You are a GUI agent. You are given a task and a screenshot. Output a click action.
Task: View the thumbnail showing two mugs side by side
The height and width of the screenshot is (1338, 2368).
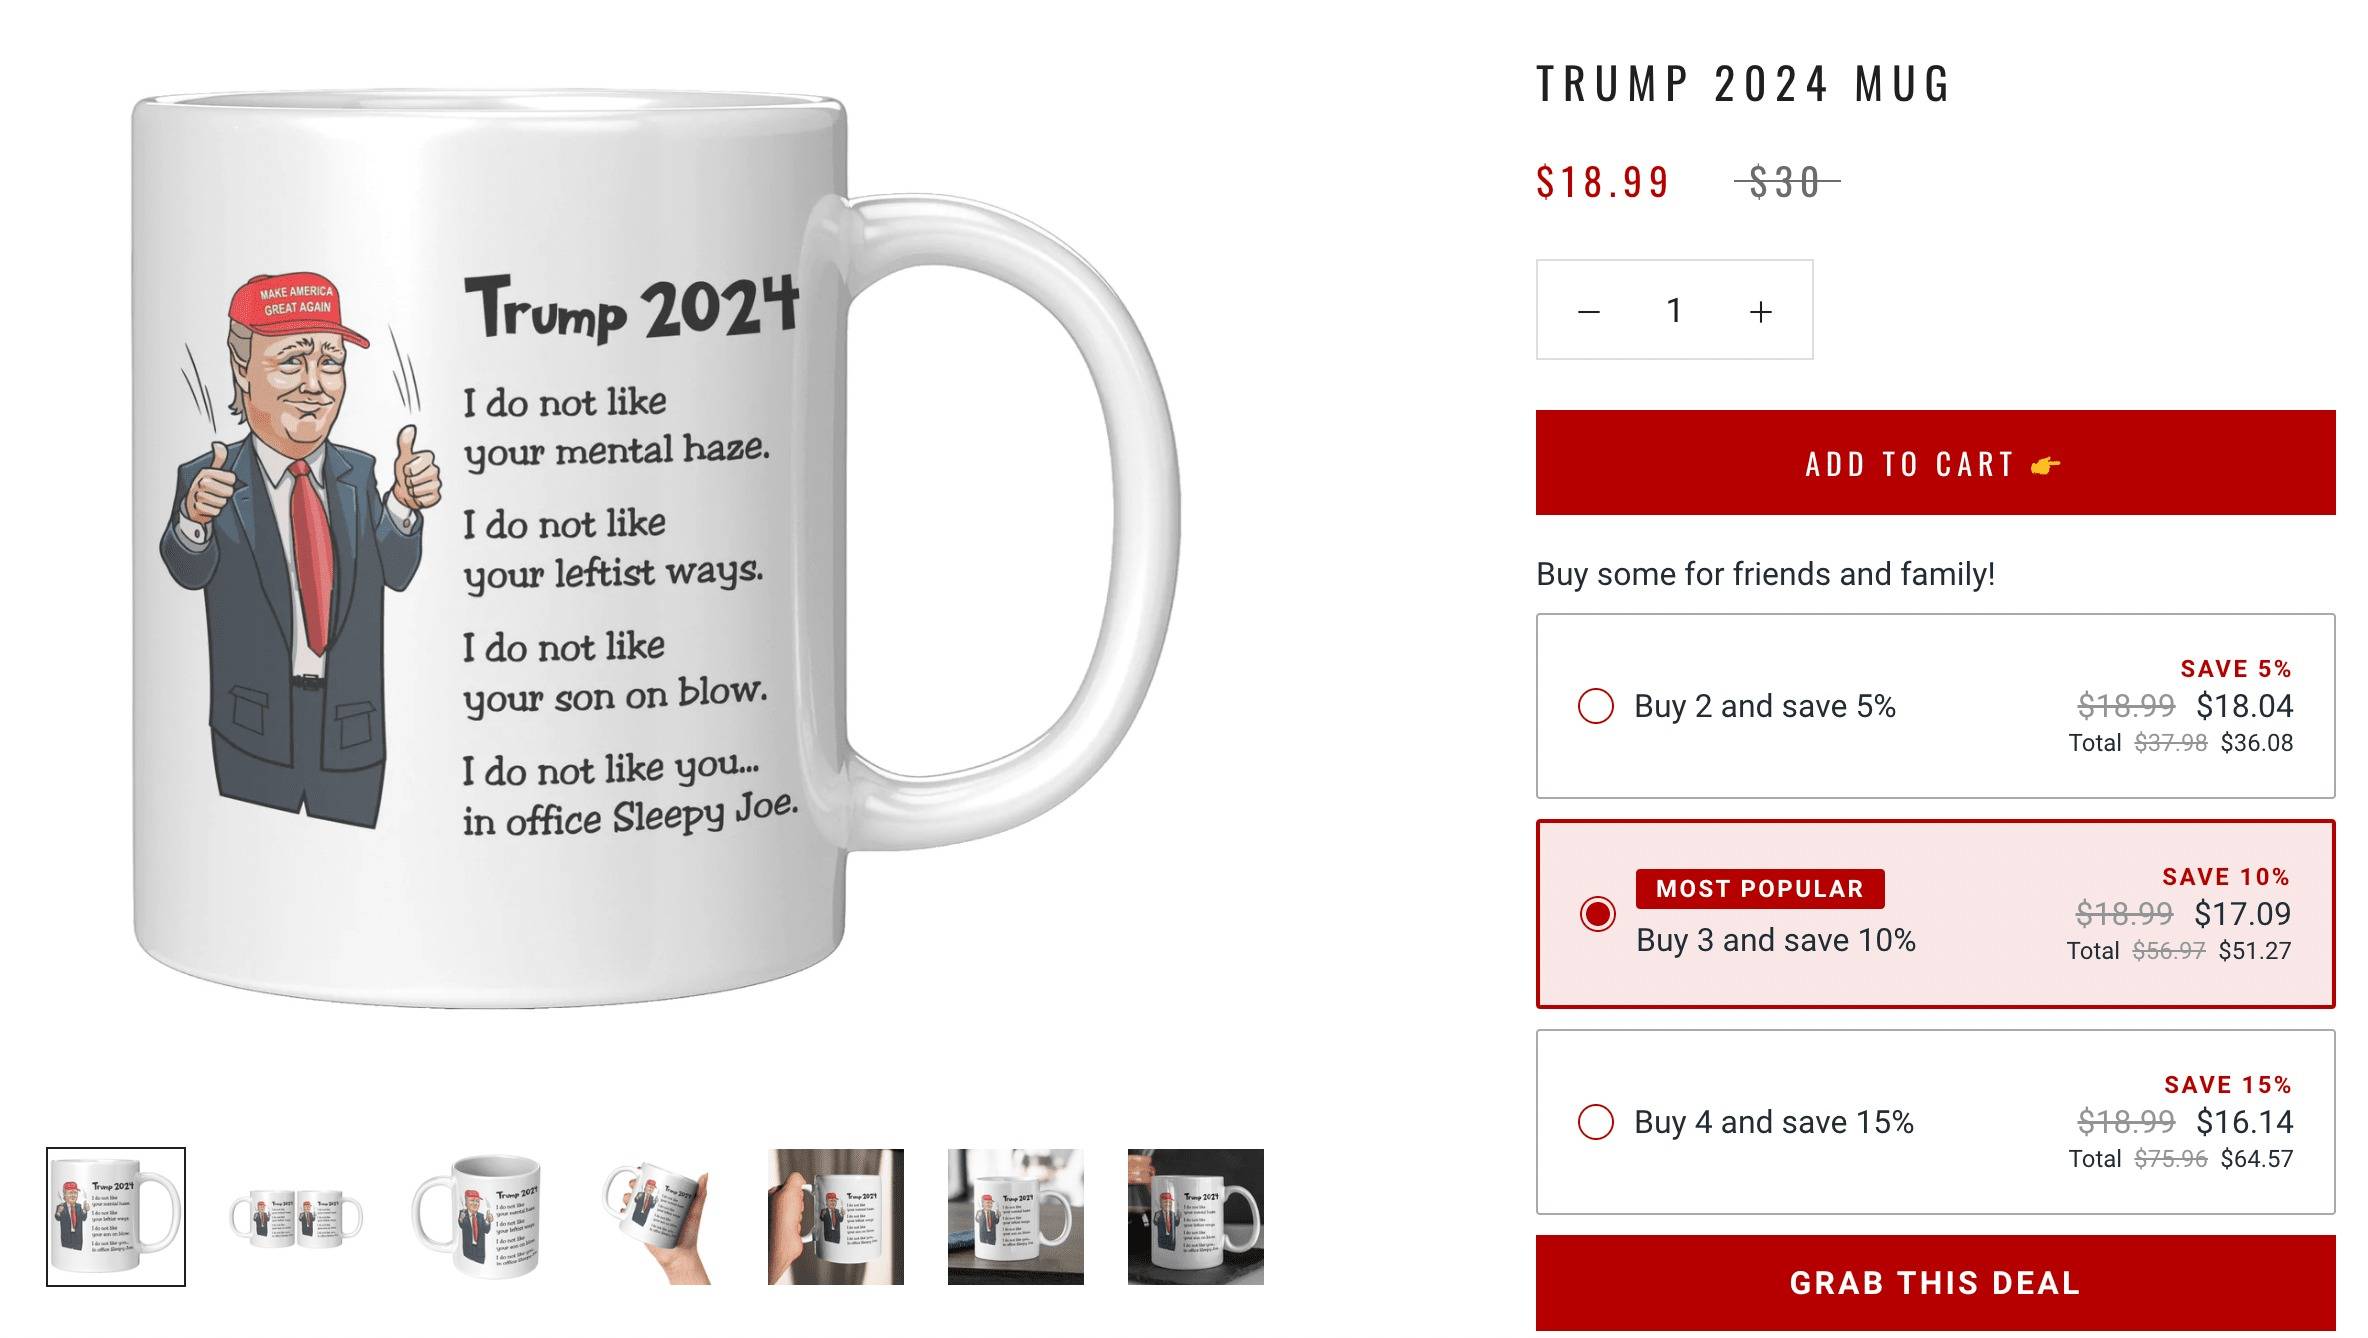coord(296,1217)
